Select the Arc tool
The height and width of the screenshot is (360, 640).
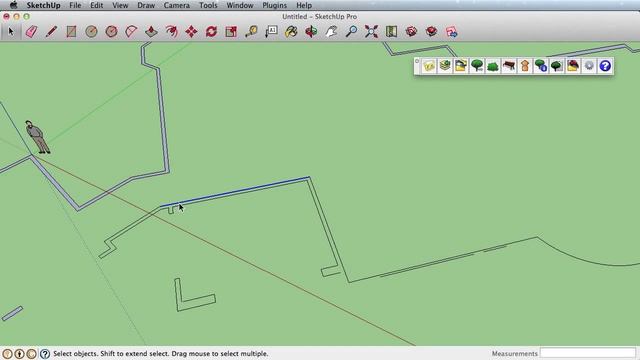[131, 31]
